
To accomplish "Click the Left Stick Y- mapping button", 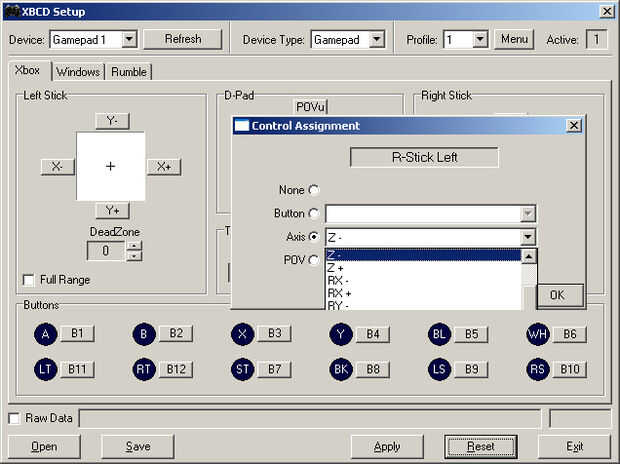I will pyautogui.click(x=112, y=121).
